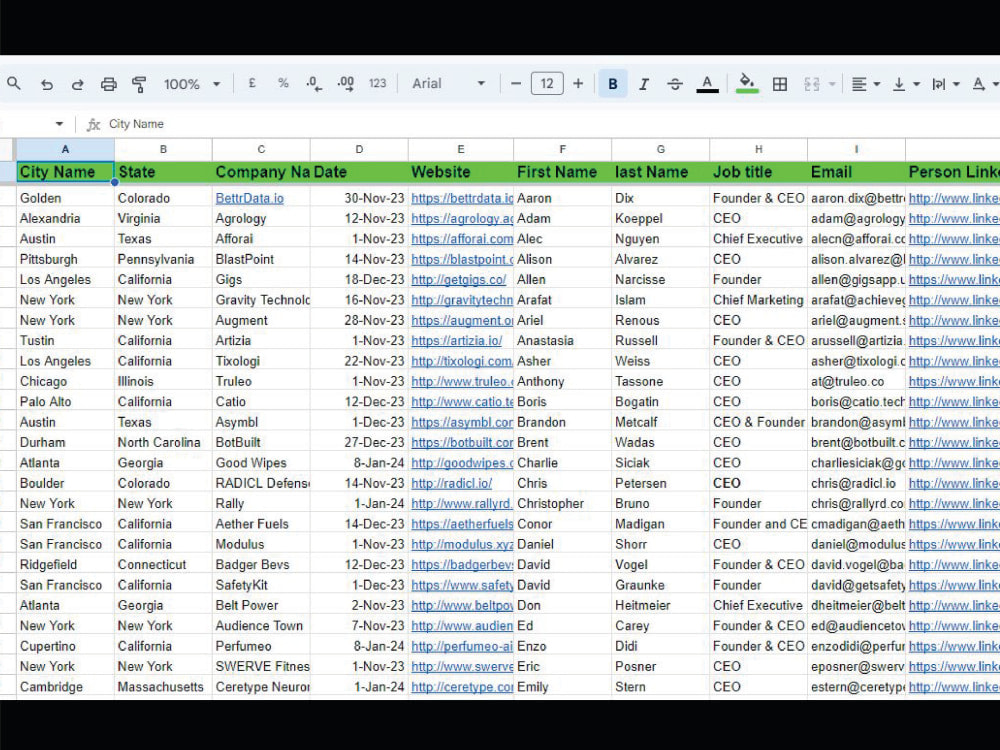Print the spreadsheet
Screen dimensions: 1000x750
pos(109,84)
